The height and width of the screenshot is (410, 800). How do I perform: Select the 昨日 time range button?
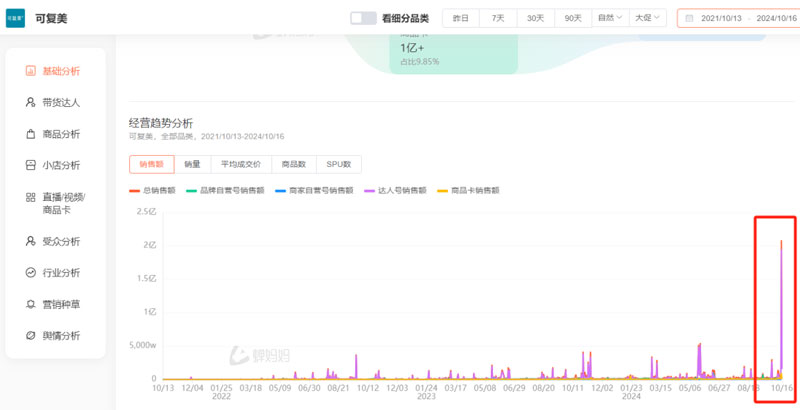point(460,18)
